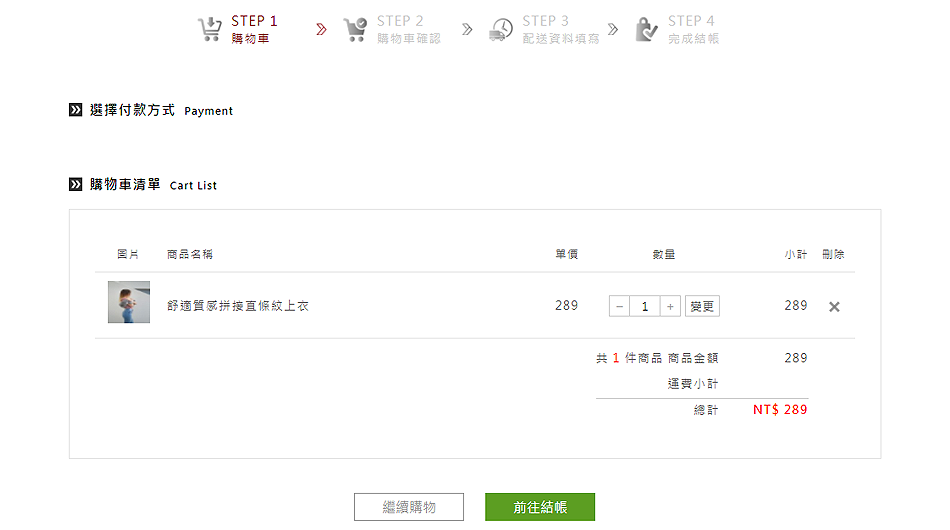Viewport: 950px width, 530px height.
Task: Click the arrow icon beside 選擇付款方式
Action: tap(76, 110)
